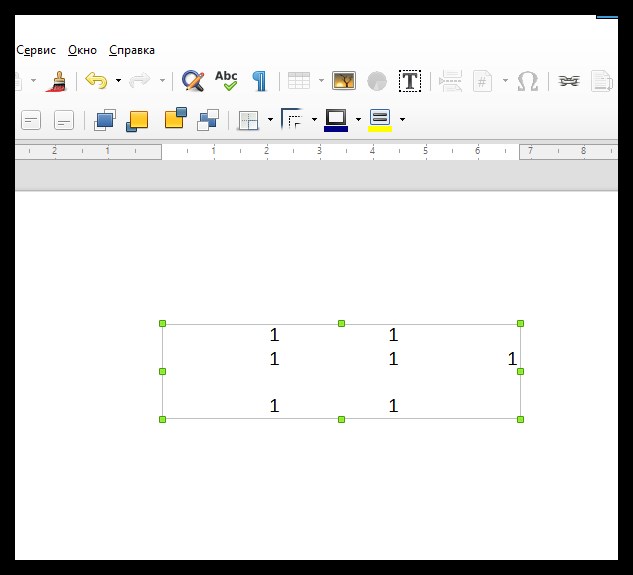The image size is (633, 575).
Task: Insert a page break
Action: [x=451, y=81]
